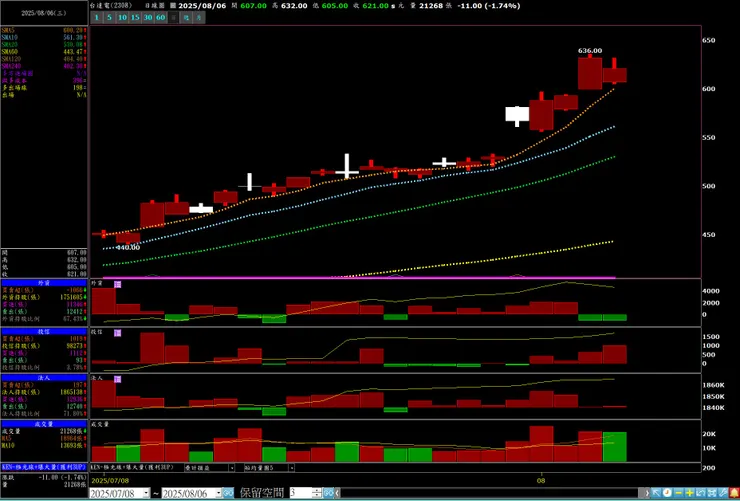
Task: Select the 投信 panel header
Action: point(44,332)
